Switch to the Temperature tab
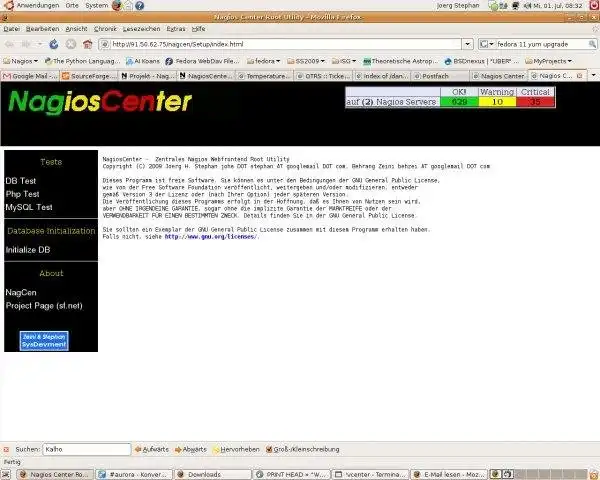Image resolution: width=600 pixels, height=480 pixels. point(265,76)
